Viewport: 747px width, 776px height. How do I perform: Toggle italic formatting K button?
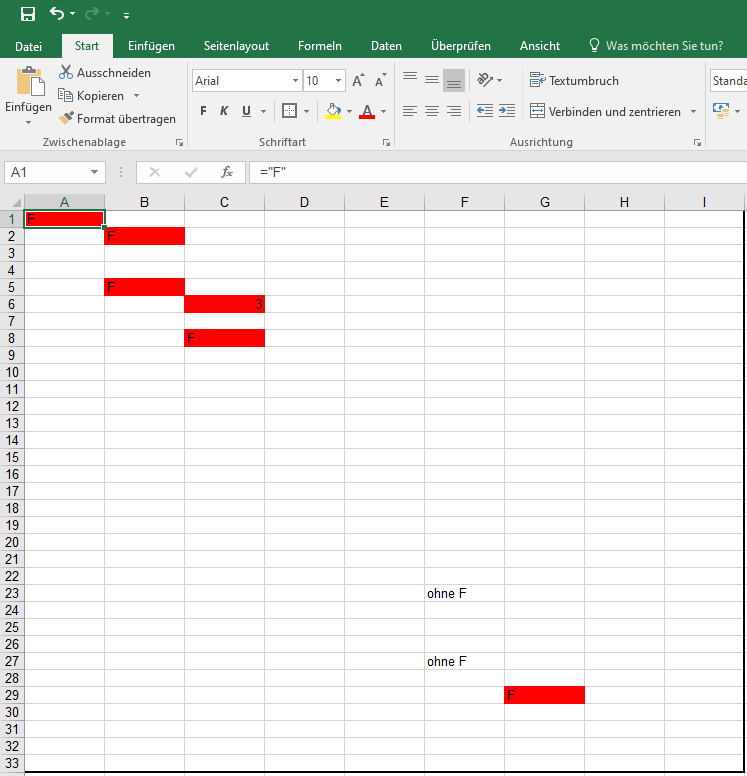(224, 111)
